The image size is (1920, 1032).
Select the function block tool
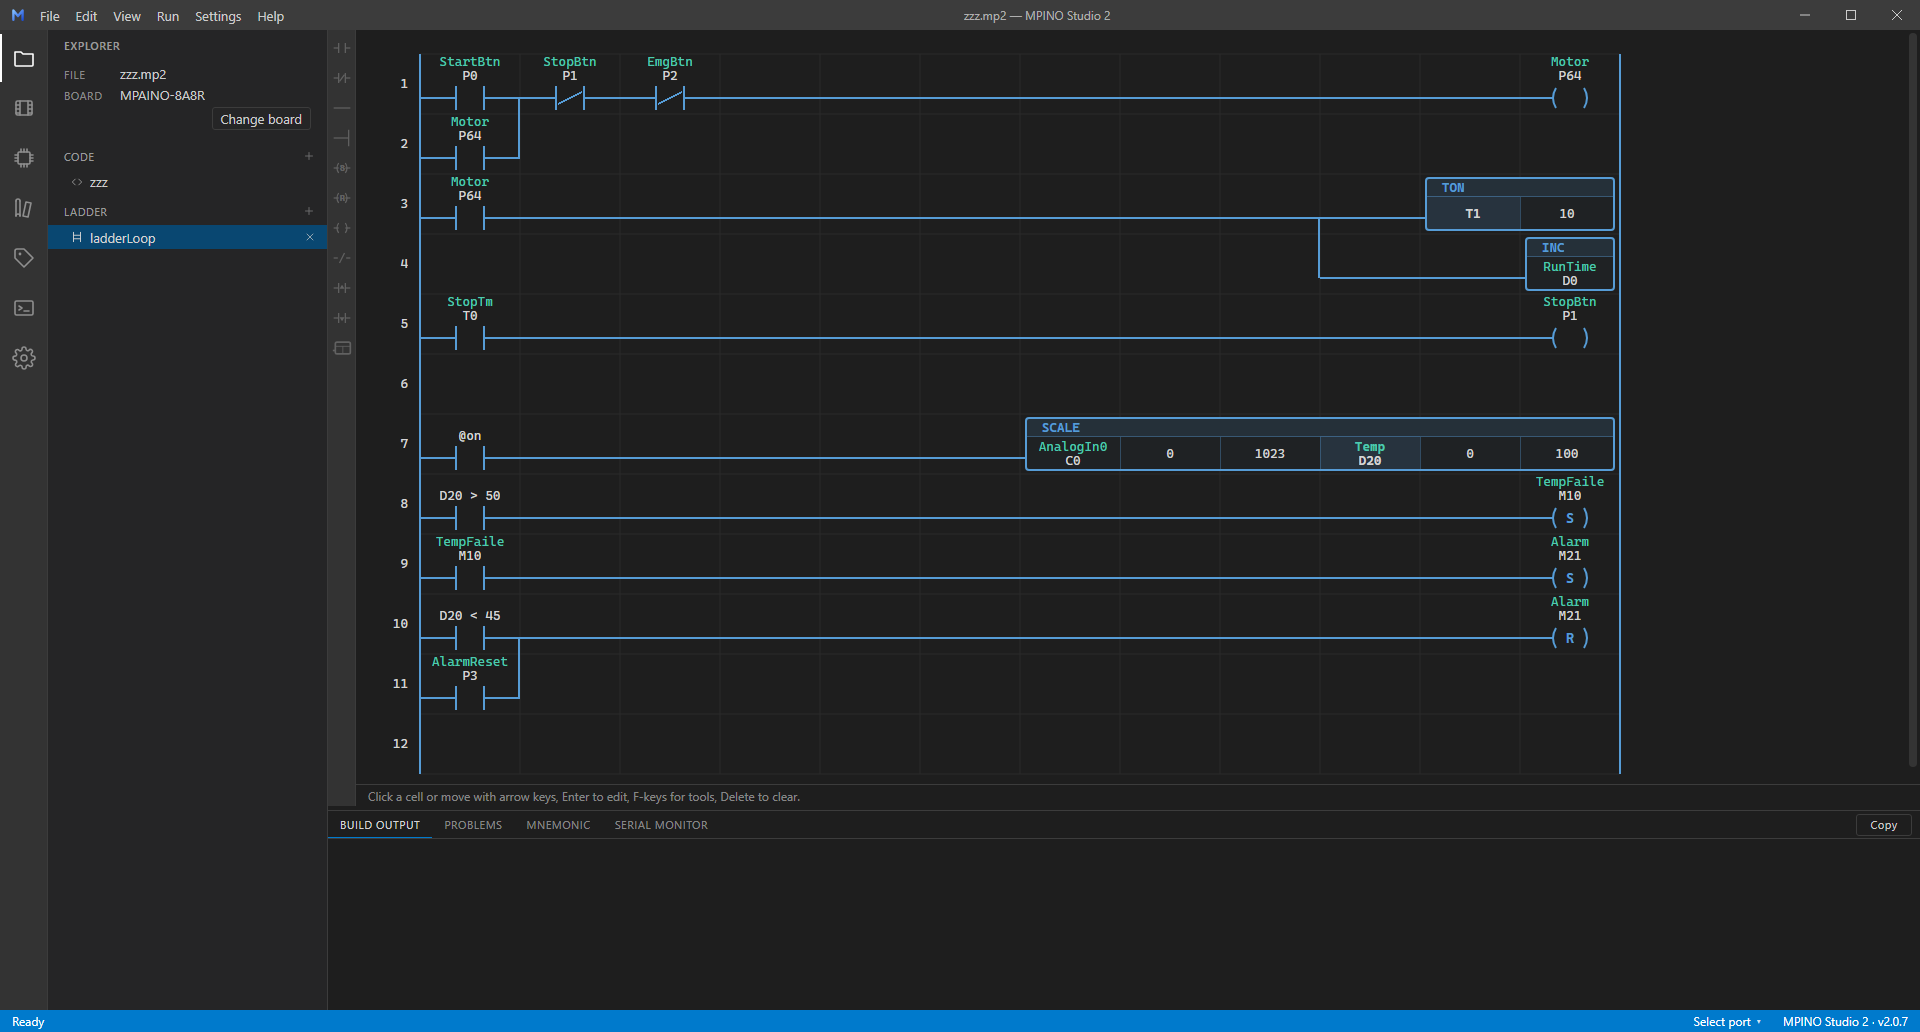(x=342, y=348)
